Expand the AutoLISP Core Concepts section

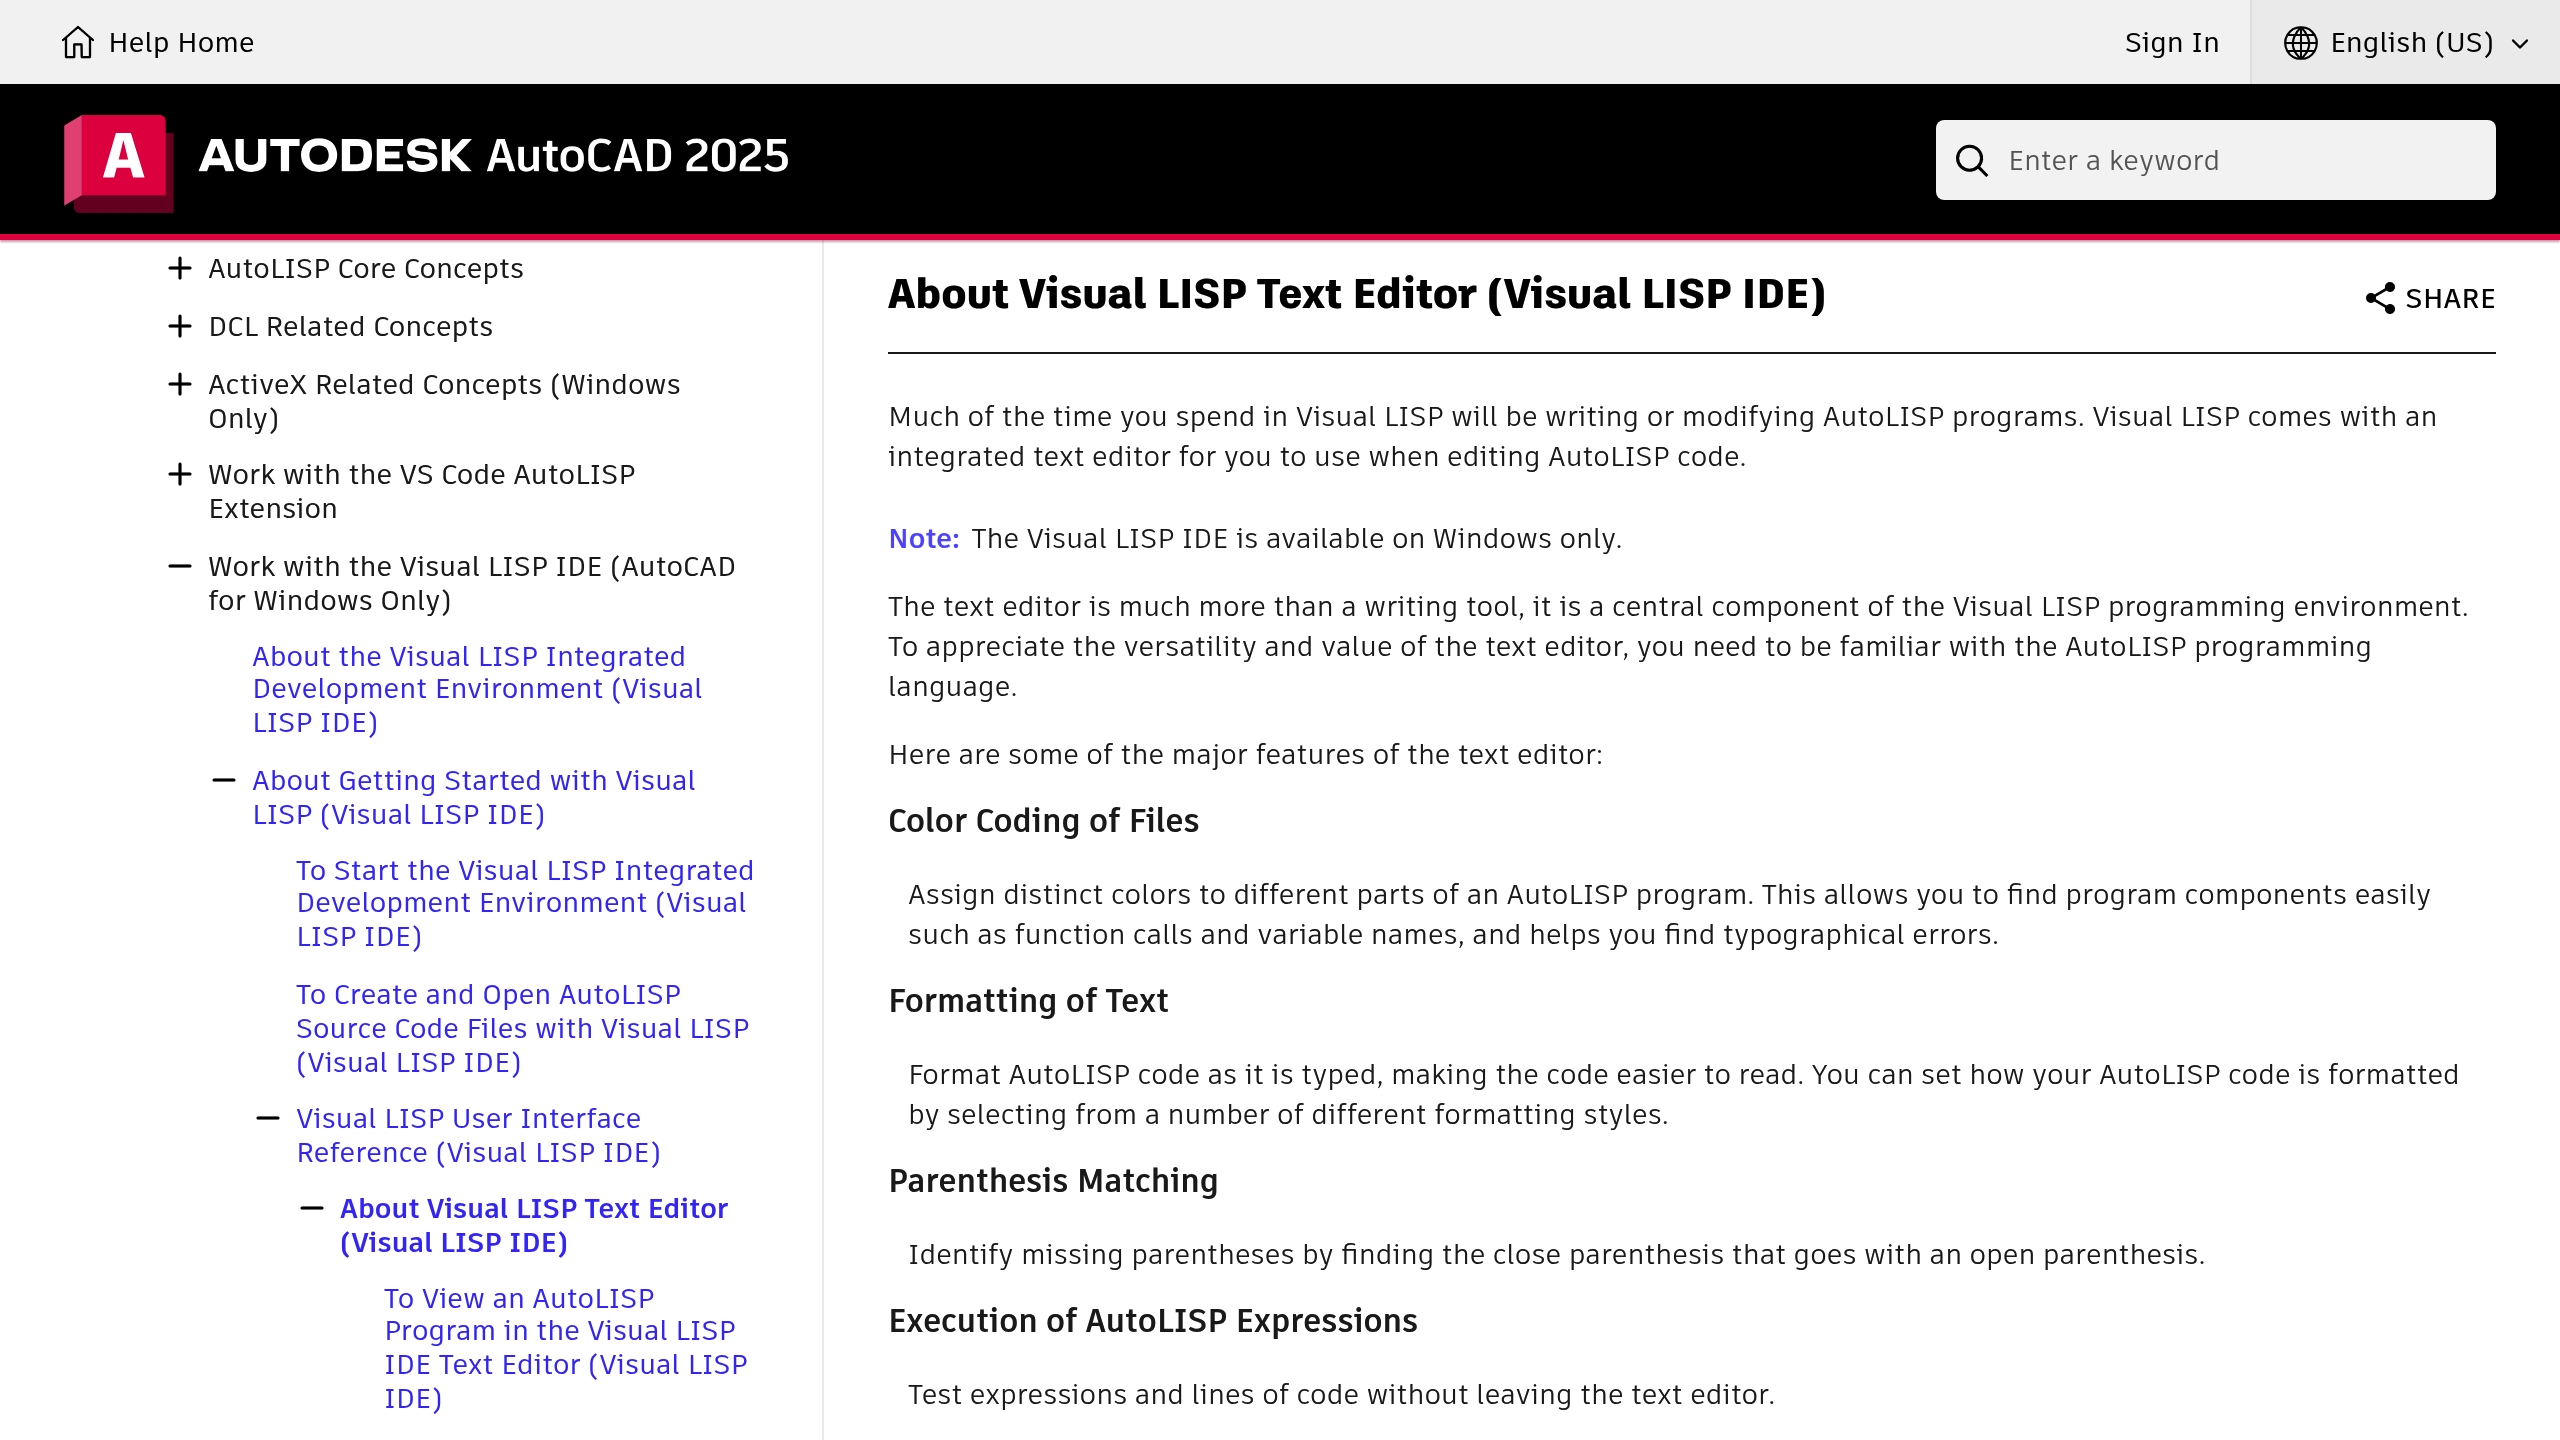pos(180,267)
